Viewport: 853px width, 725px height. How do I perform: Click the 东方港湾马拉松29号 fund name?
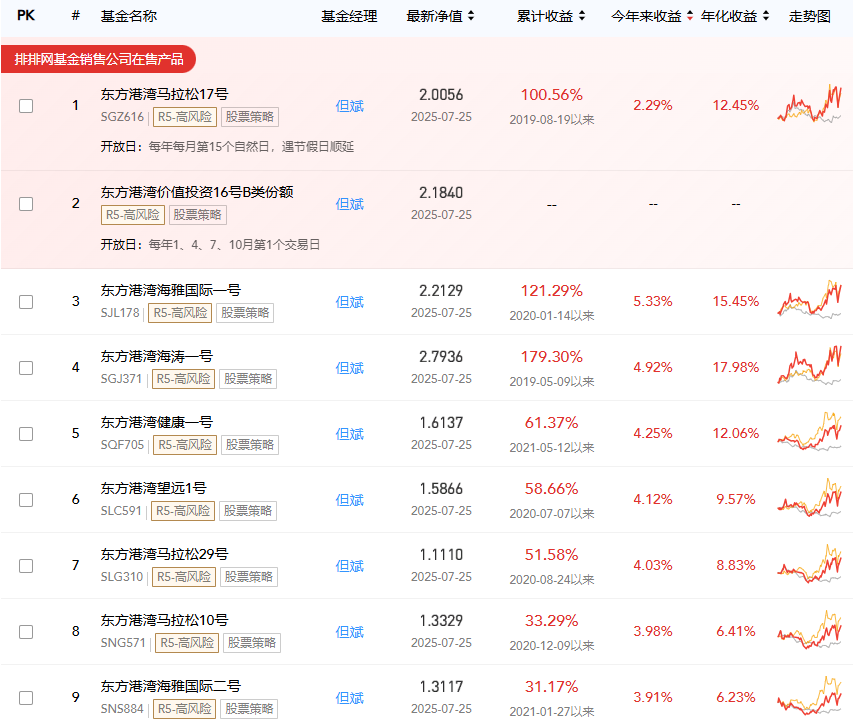click(x=164, y=554)
